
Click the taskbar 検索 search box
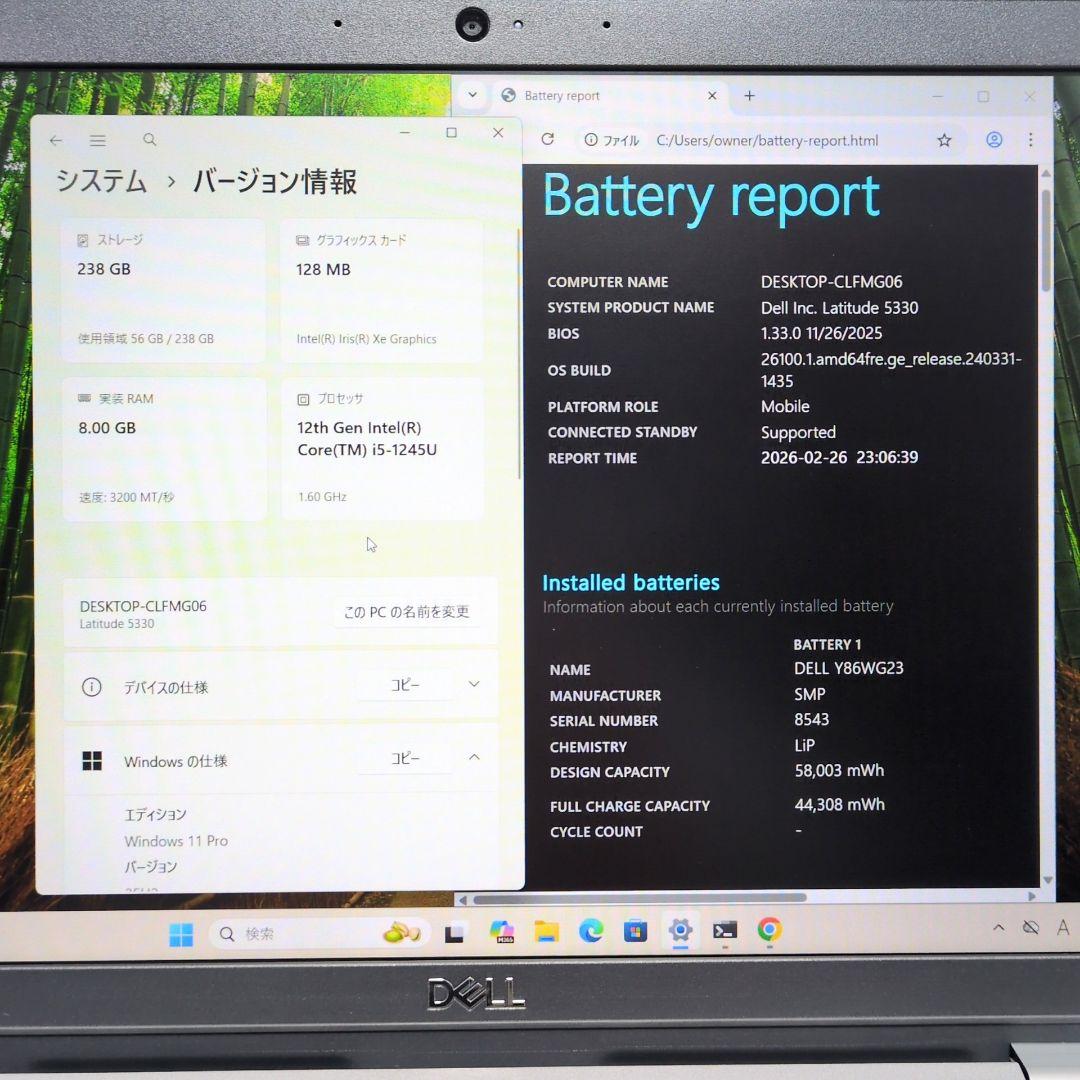[320, 934]
